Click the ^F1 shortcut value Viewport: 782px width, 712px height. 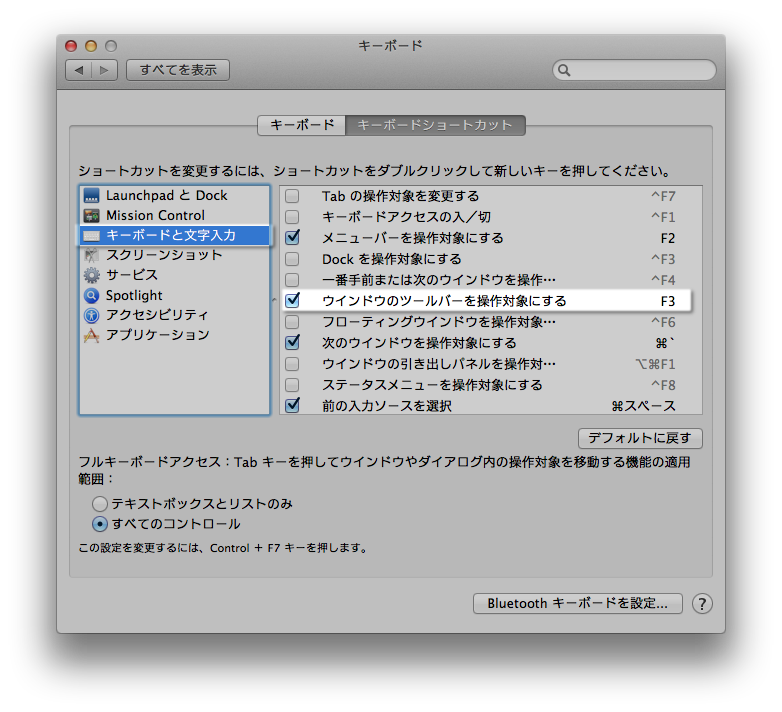(663, 217)
